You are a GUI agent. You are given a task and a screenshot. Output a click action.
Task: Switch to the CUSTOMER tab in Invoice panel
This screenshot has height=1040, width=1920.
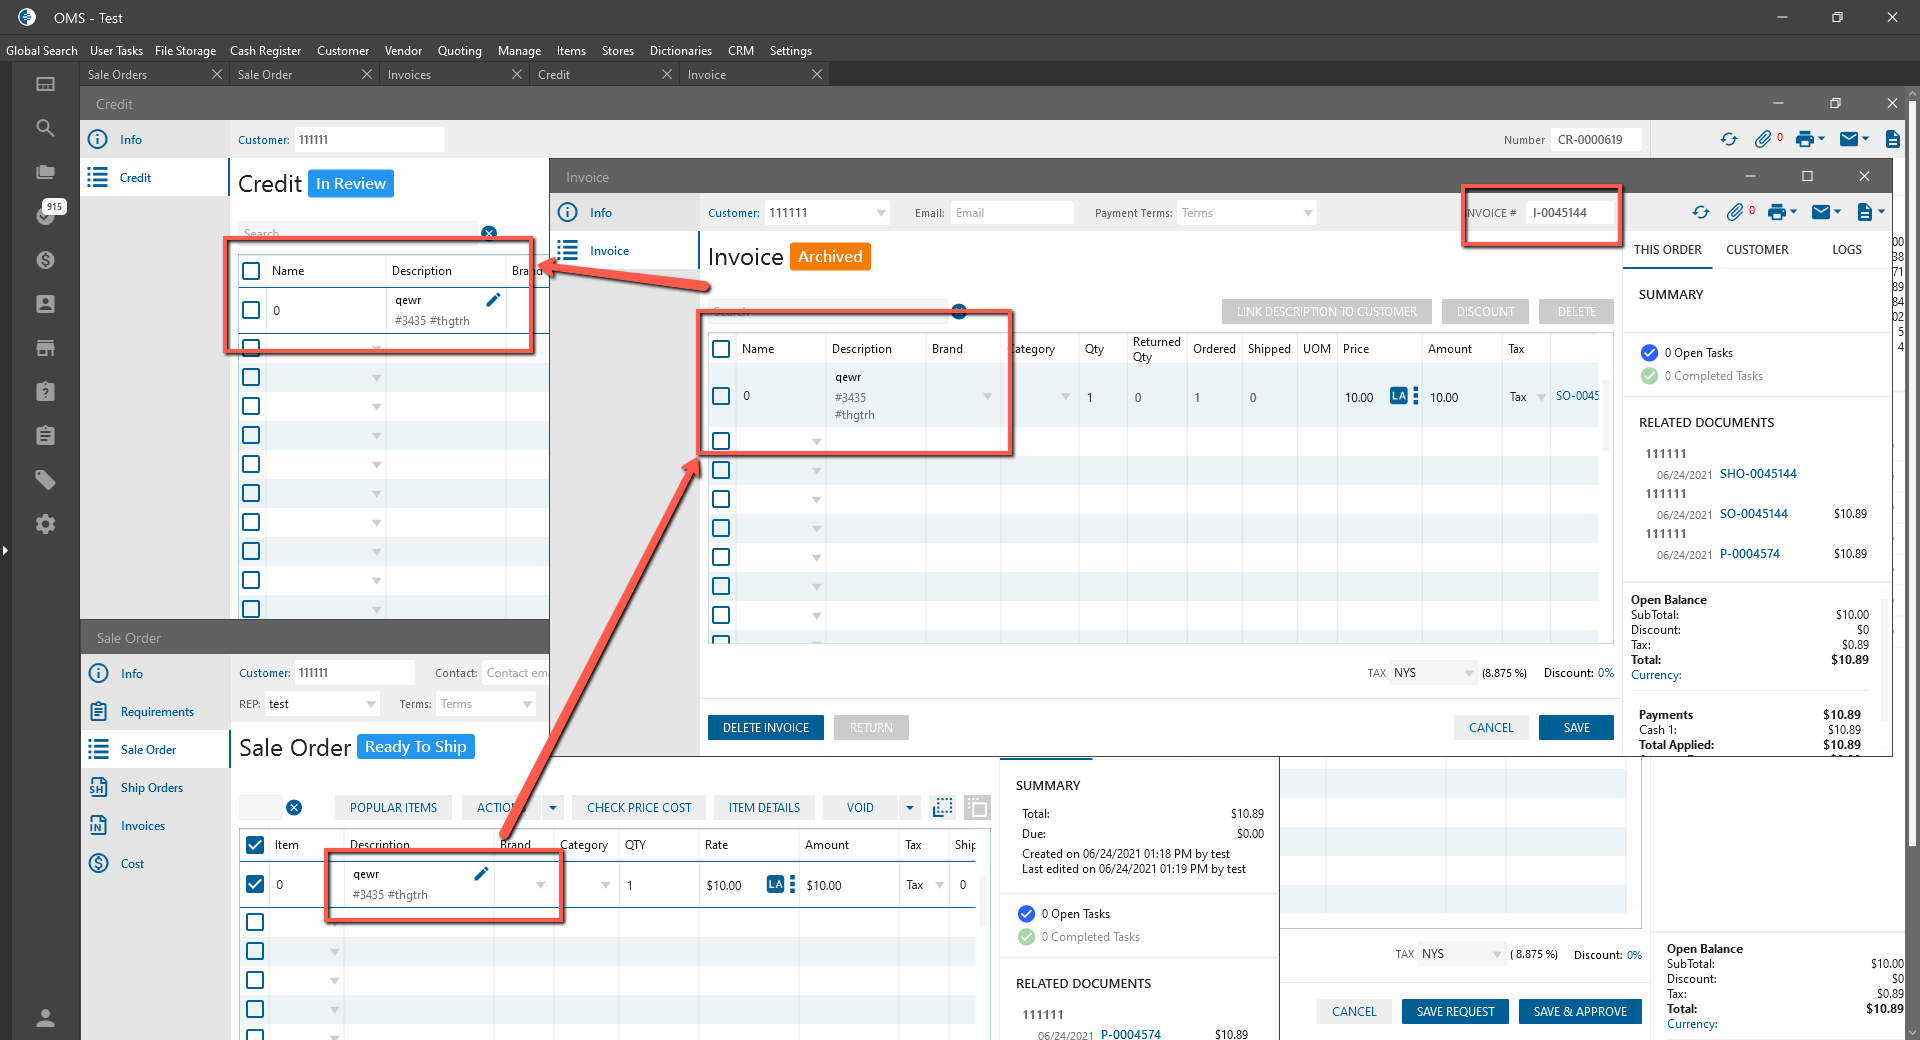(1756, 250)
